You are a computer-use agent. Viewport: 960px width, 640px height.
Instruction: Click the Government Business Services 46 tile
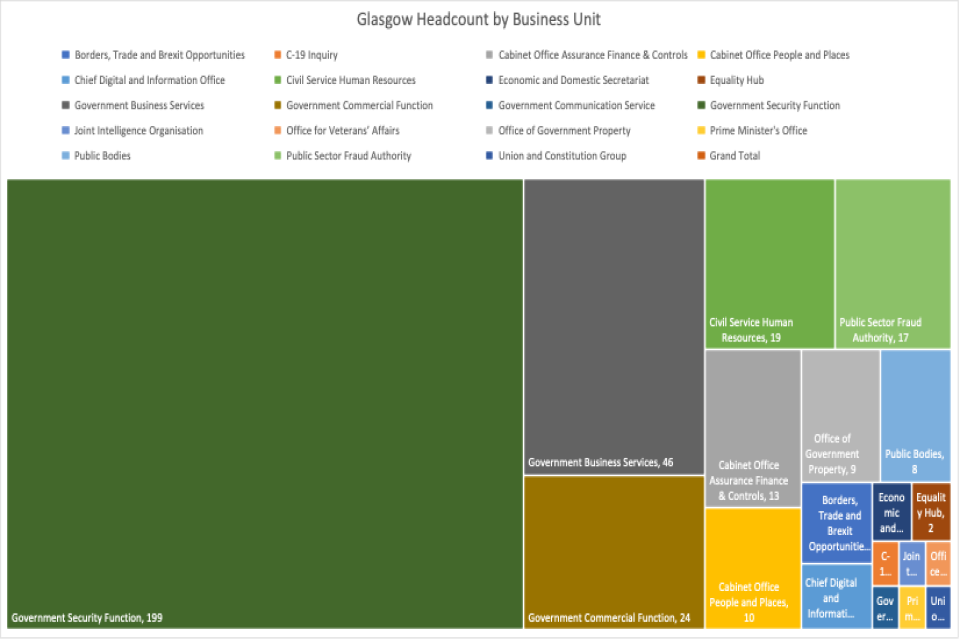[x=613, y=326]
